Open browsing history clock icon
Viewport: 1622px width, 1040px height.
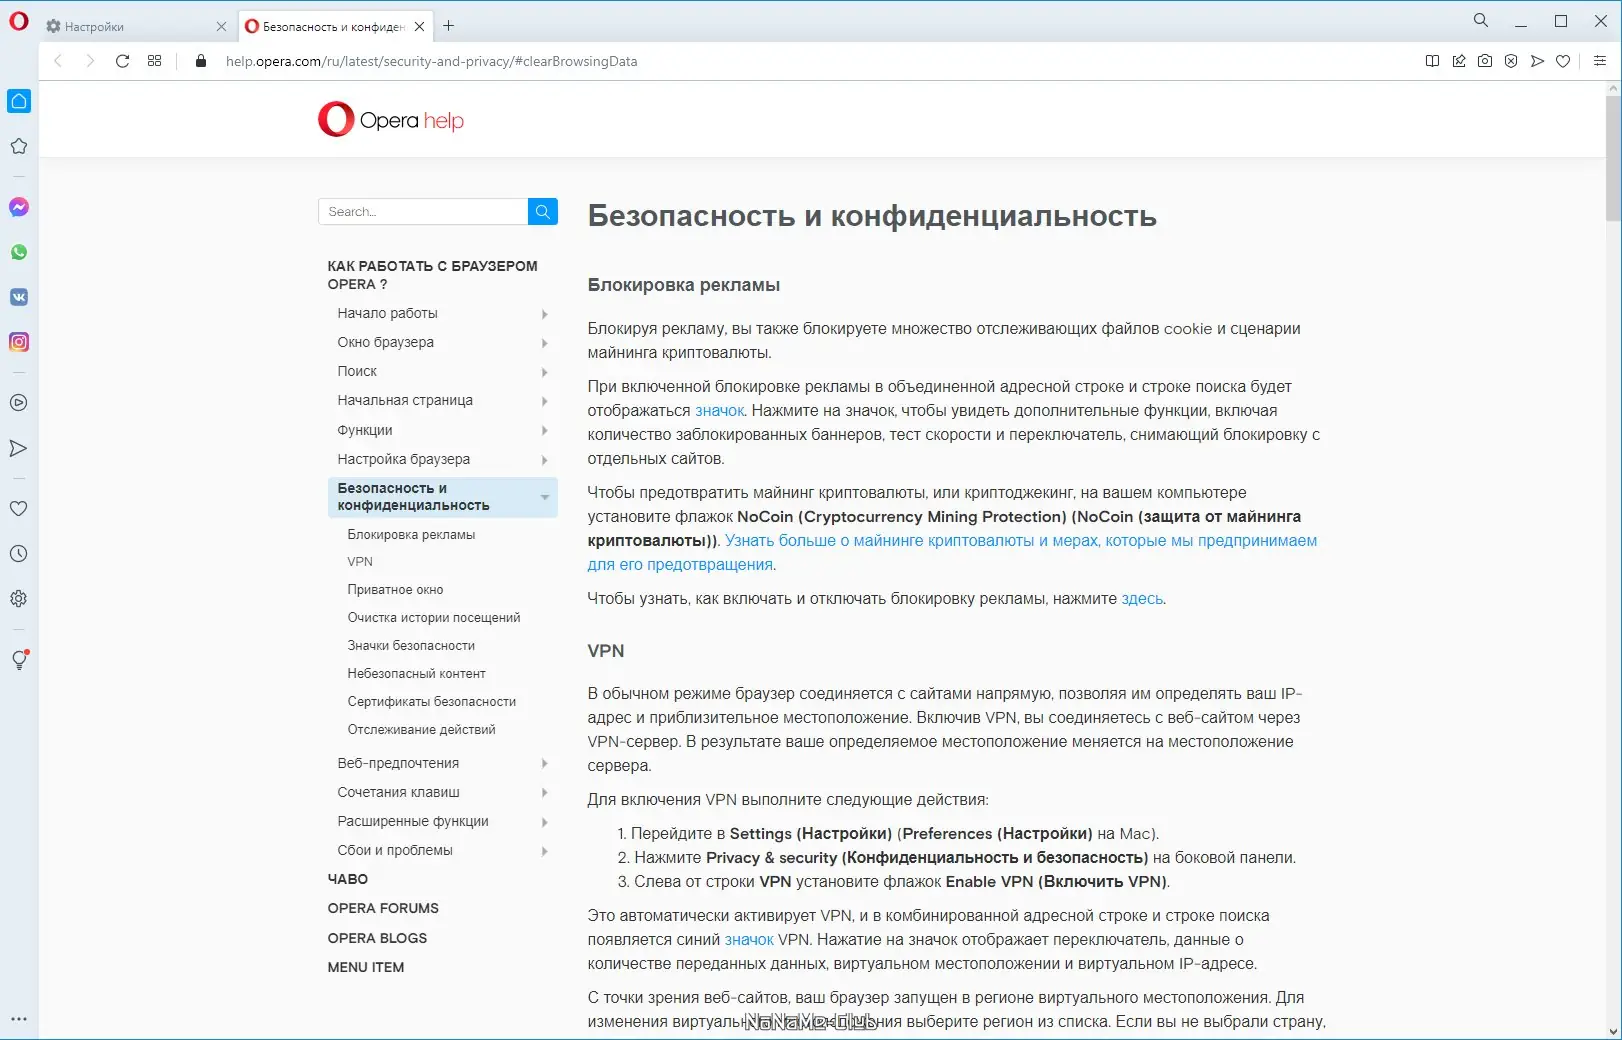19,553
